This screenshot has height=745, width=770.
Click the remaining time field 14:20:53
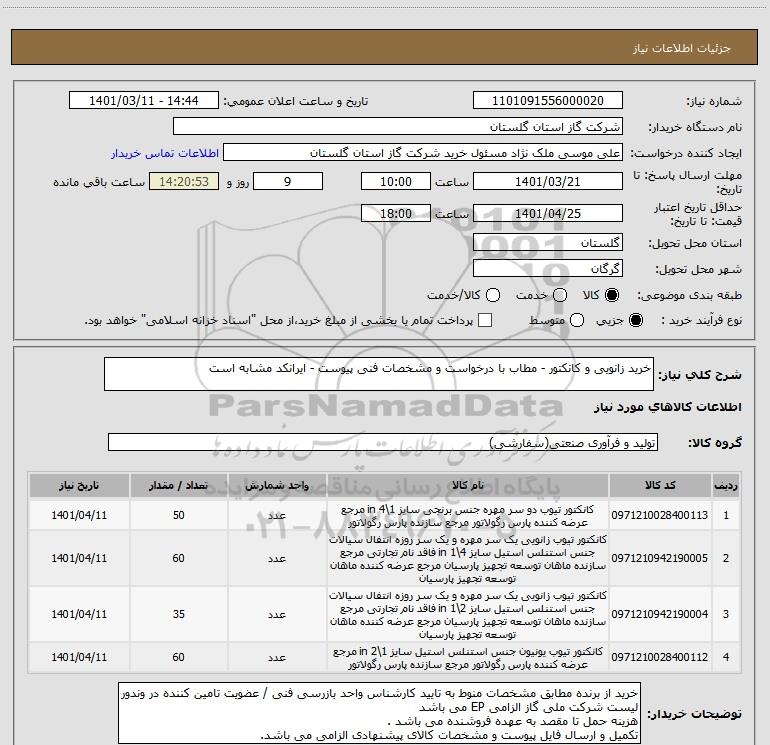coord(184,181)
